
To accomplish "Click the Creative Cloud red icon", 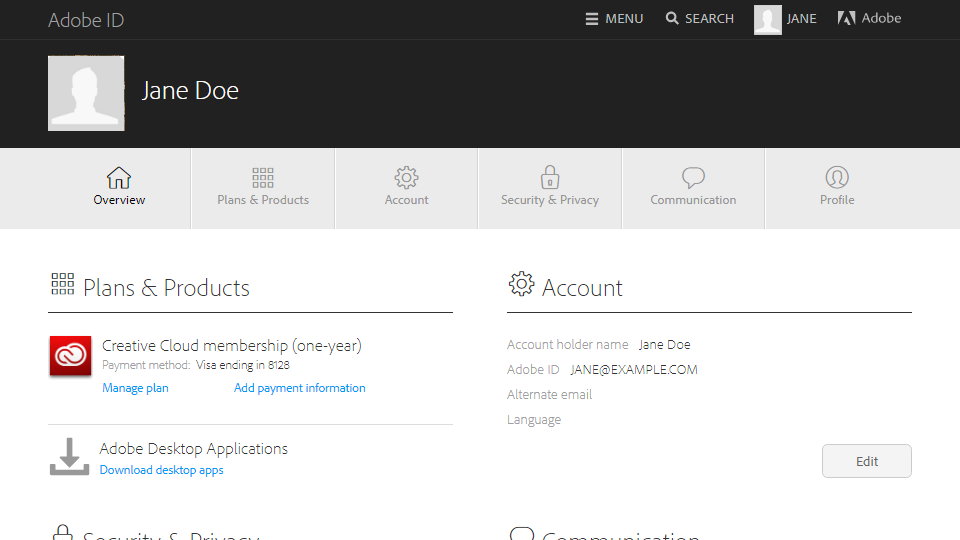I will [70, 357].
